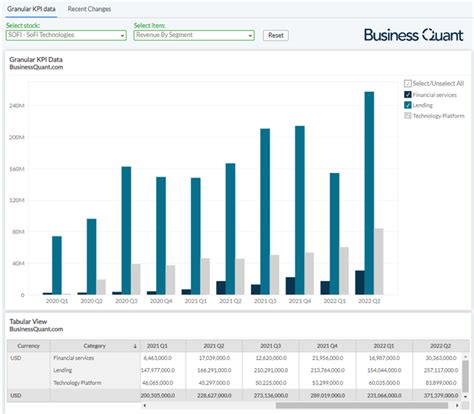This screenshot has height=414, width=474.
Task: Click the Business Quant logo
Action: coord(414,35)
